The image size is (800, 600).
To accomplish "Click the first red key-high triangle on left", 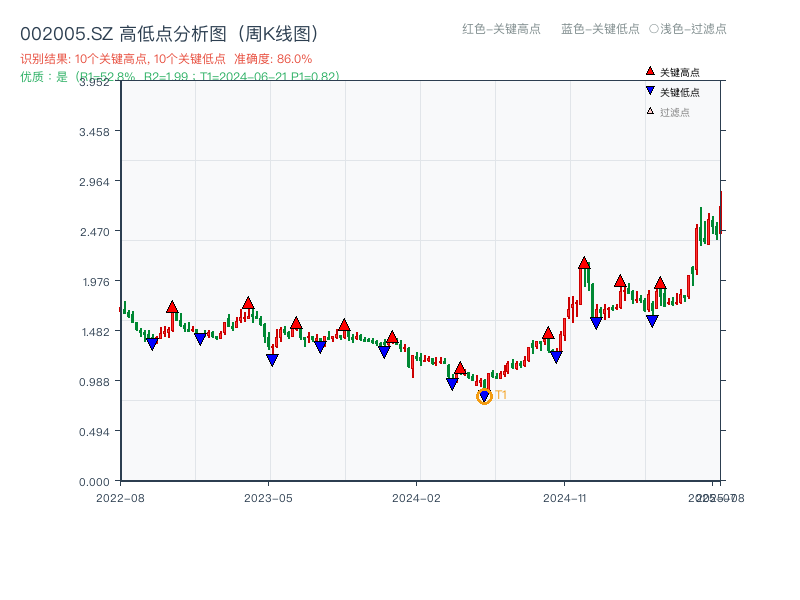I will (172, 307).
